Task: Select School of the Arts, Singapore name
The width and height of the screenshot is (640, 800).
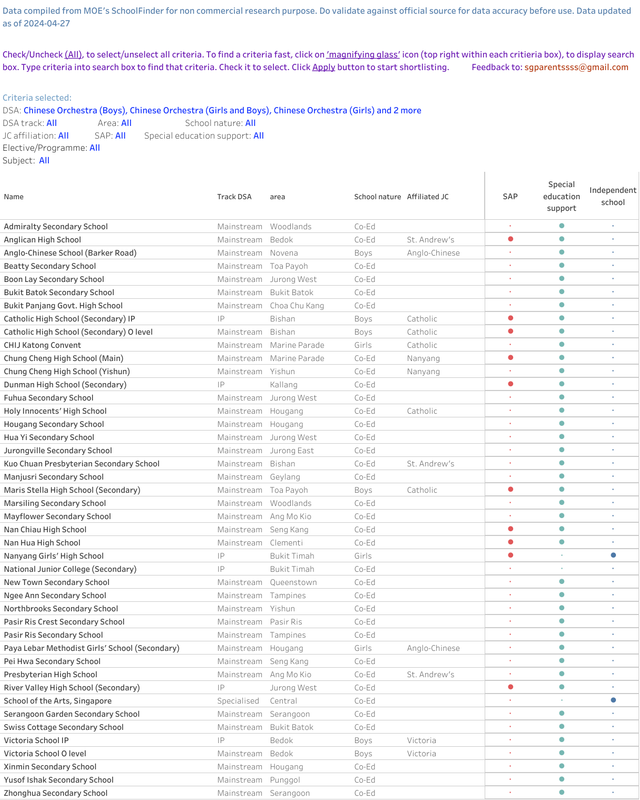Action: (x=58, y=701)
